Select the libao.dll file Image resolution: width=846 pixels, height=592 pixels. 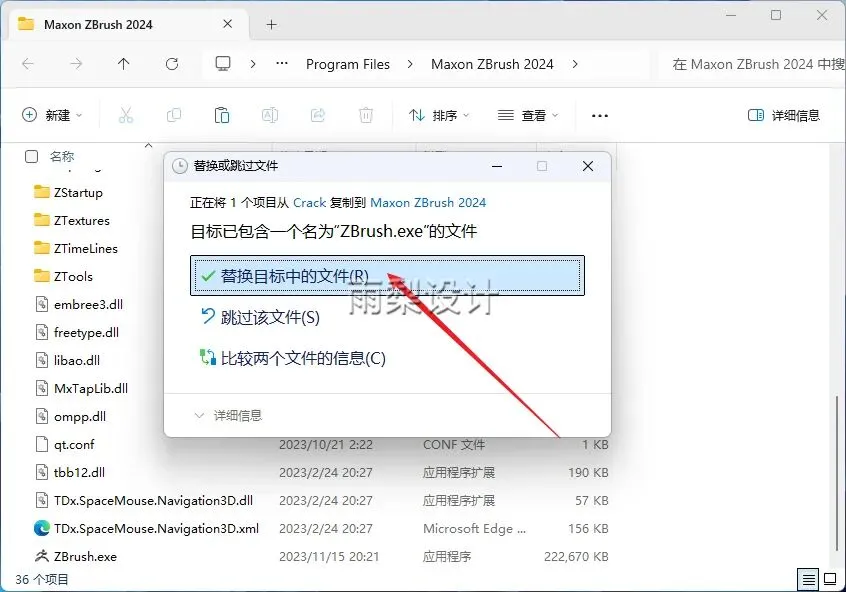click(77, 360)
